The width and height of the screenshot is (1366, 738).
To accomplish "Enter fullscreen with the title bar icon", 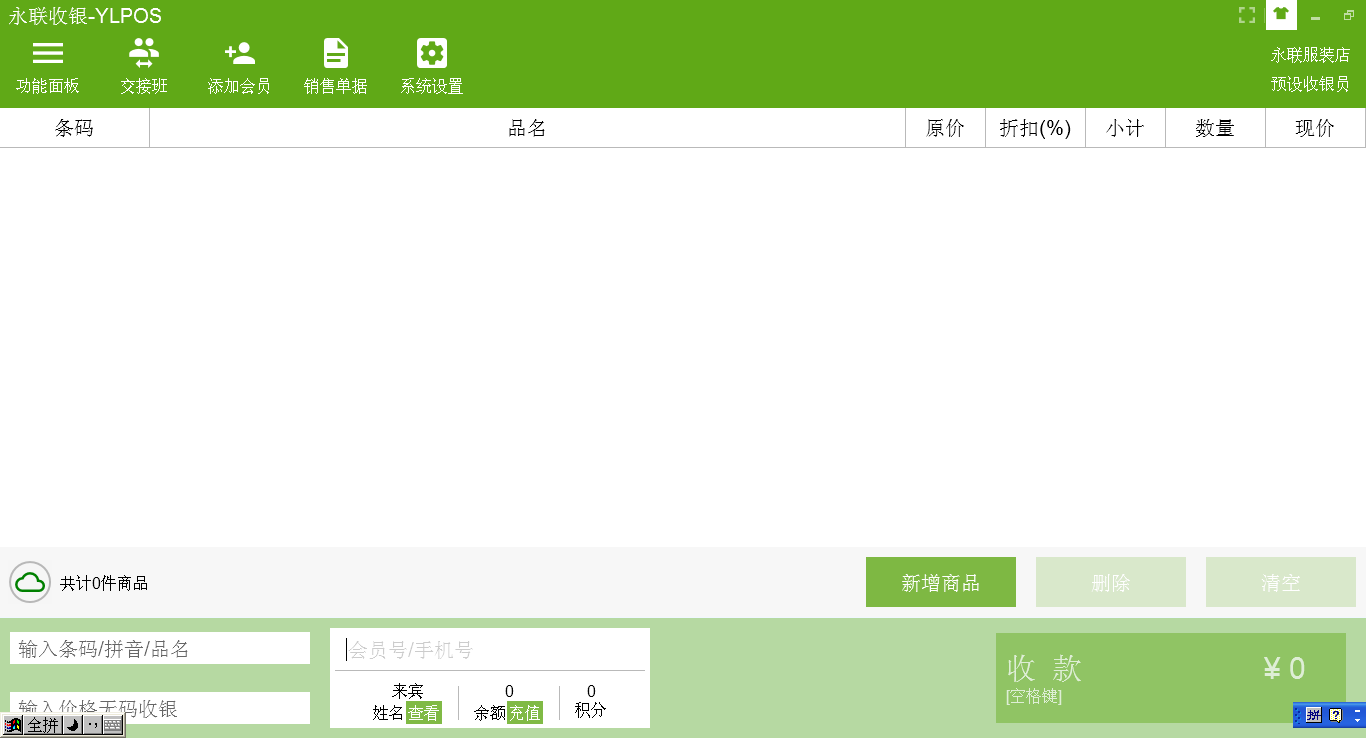I will point(1246,15).
